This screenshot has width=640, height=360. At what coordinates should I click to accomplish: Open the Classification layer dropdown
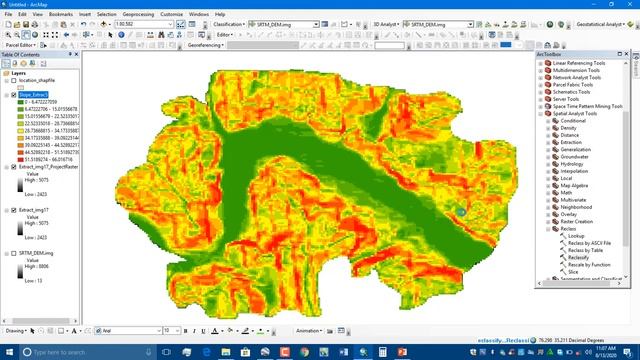pos(316,24)
